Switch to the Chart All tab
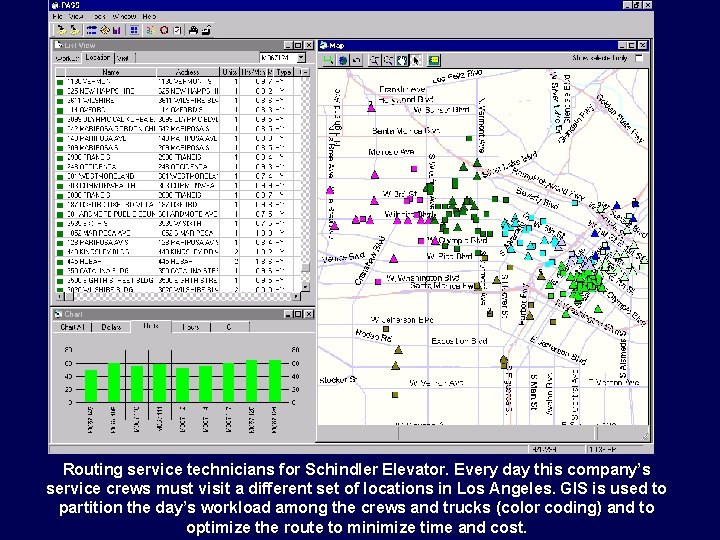The width and height of the screenshot is (720, 540). point(72,327)
